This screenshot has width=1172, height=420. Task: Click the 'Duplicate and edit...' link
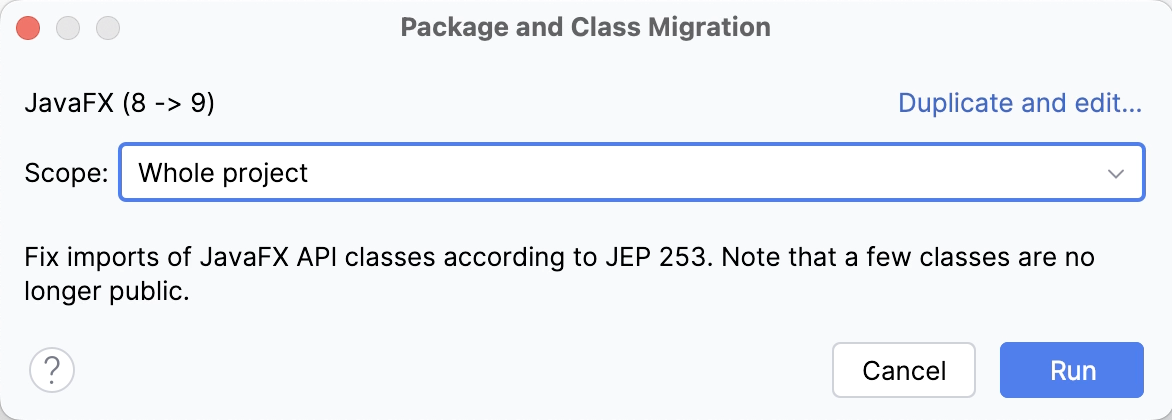[1020, 103]
